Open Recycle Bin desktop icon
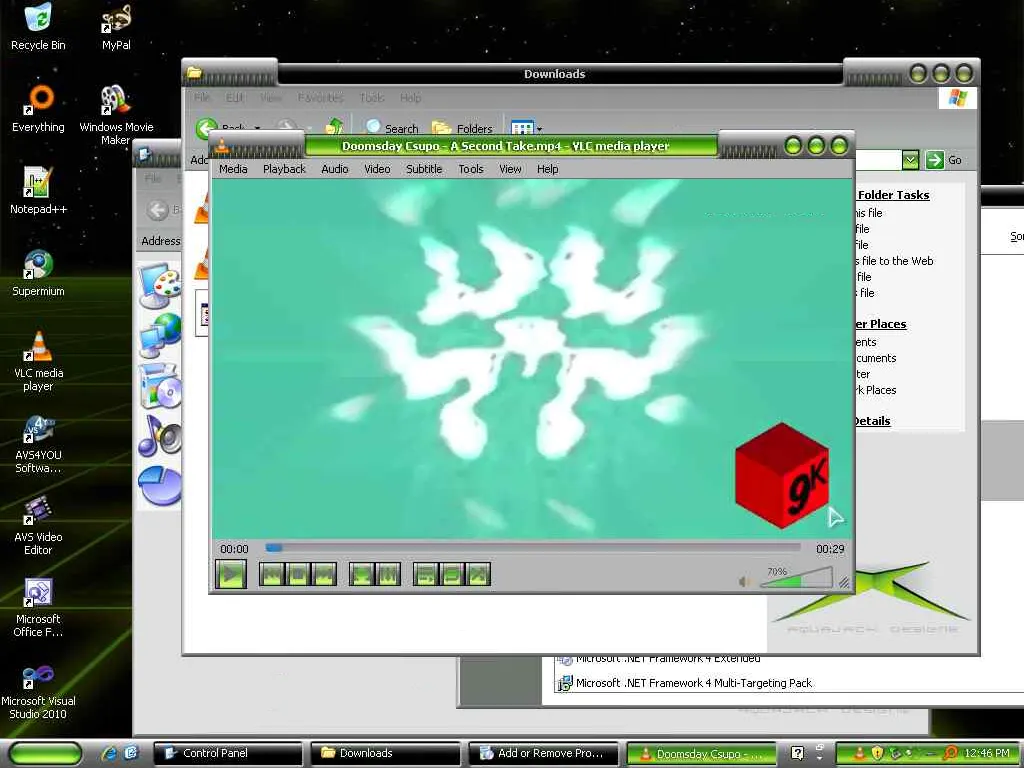Image resolution: width=1024 pixels, height=768 pixels. 38,26
